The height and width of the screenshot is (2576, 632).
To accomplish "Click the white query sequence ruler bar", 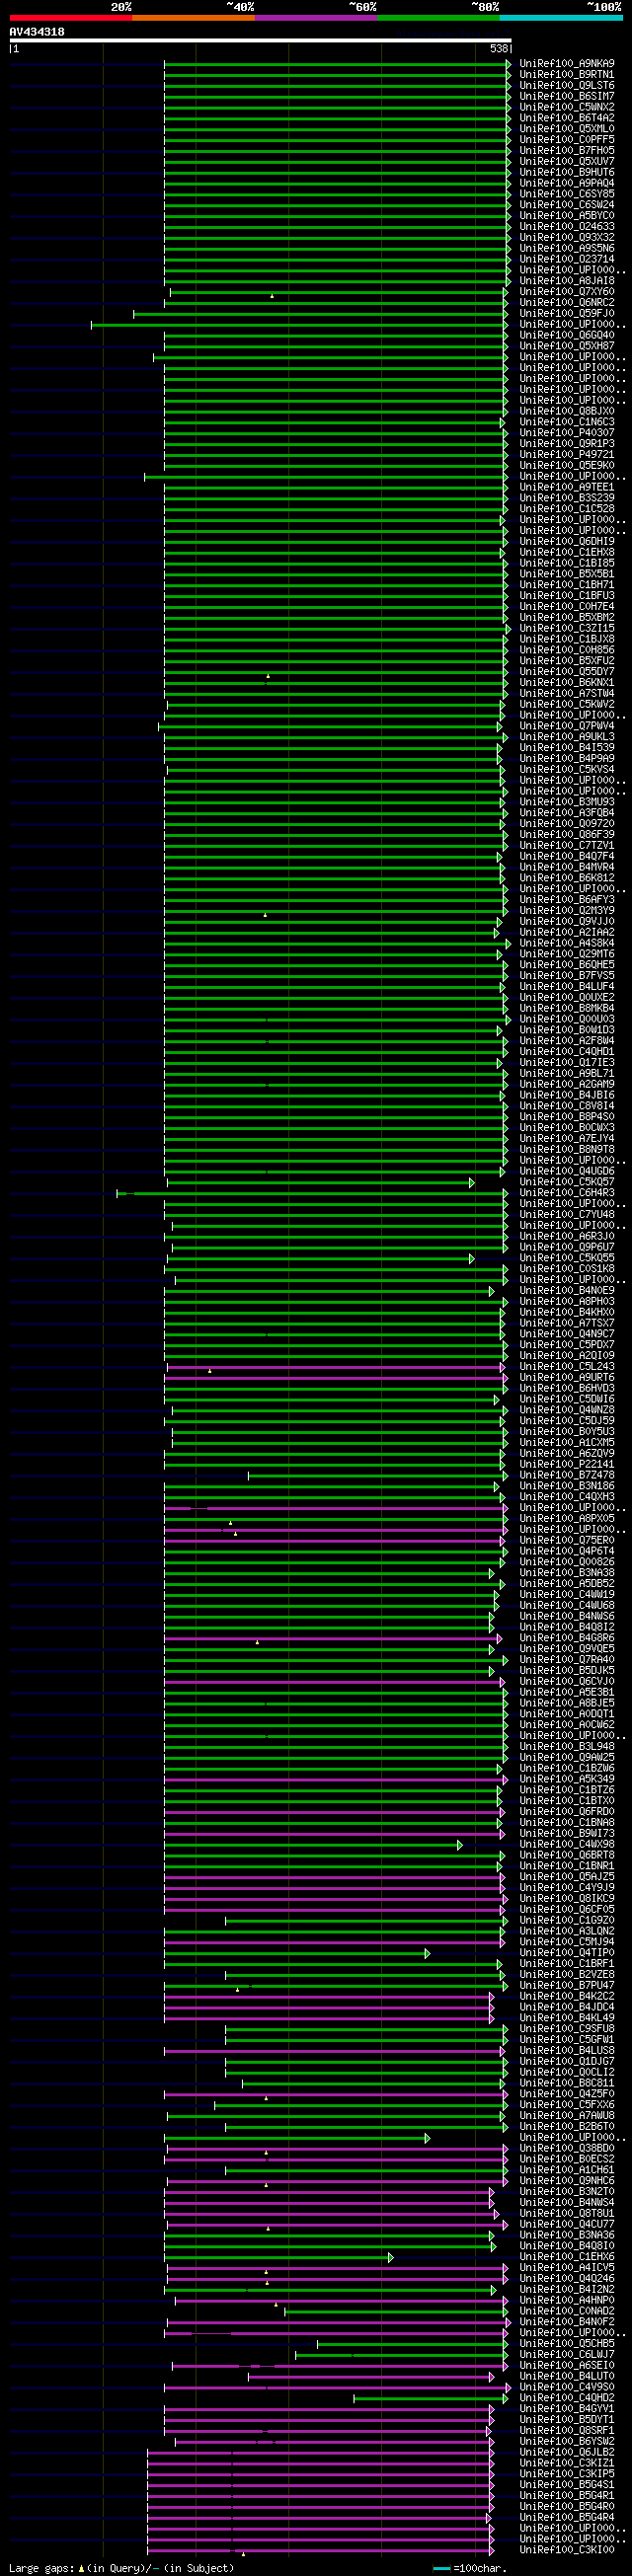I will 260,41.
